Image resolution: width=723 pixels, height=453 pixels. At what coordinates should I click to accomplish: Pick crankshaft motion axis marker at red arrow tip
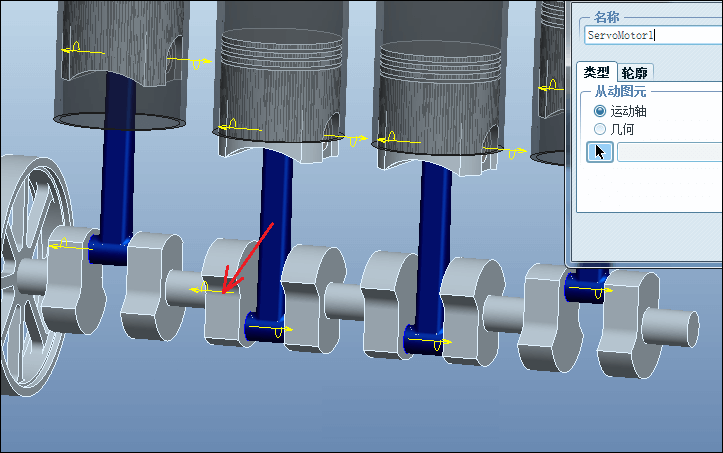(x=213, y=289)
